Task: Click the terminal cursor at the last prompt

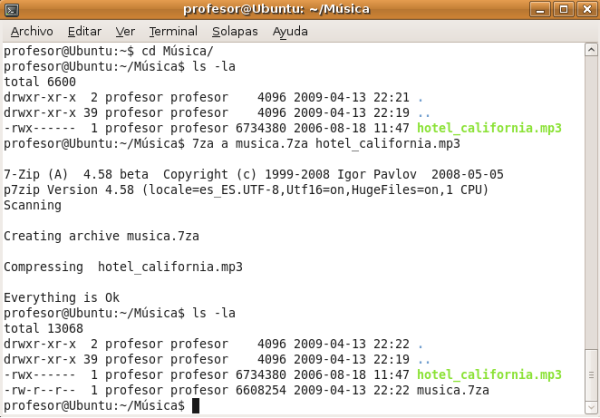Action: 196,405
